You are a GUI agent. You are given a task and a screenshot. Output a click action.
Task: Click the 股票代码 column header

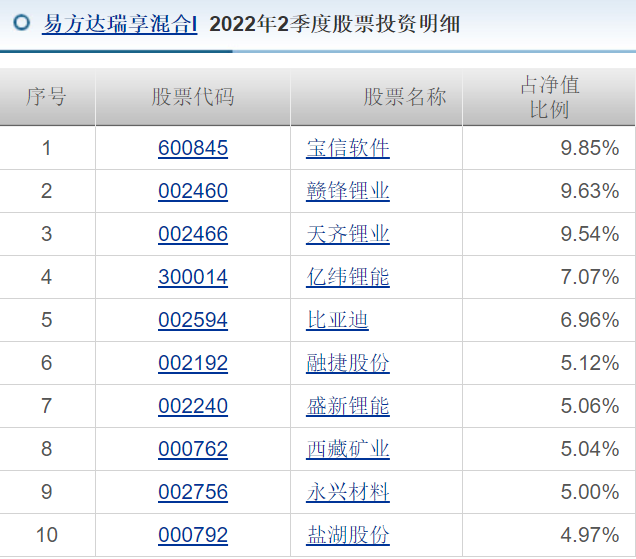coord(193,97)
